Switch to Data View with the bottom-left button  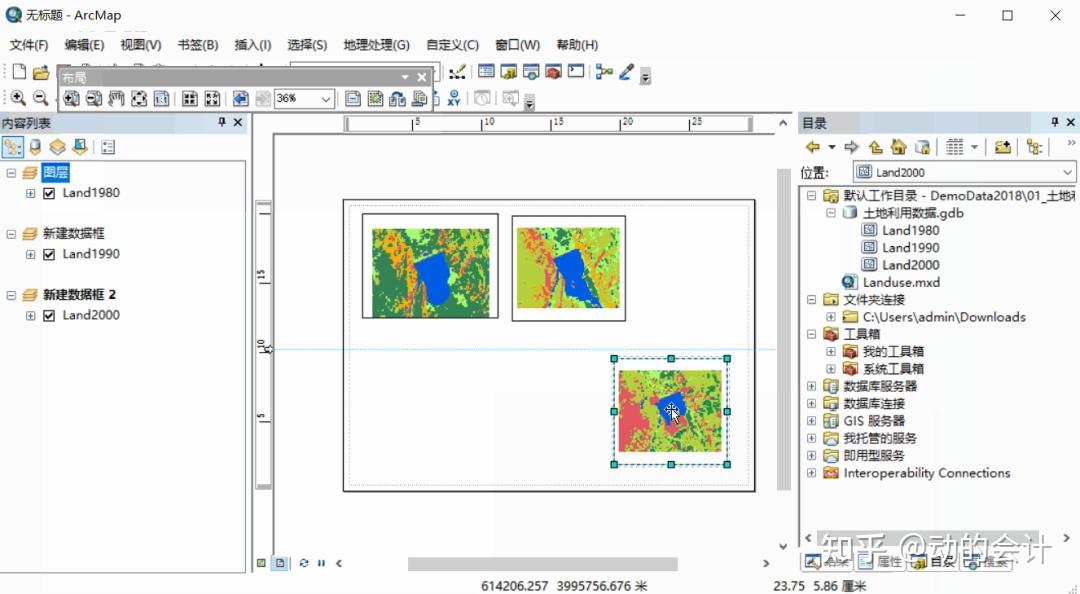(x=261, y=562)
